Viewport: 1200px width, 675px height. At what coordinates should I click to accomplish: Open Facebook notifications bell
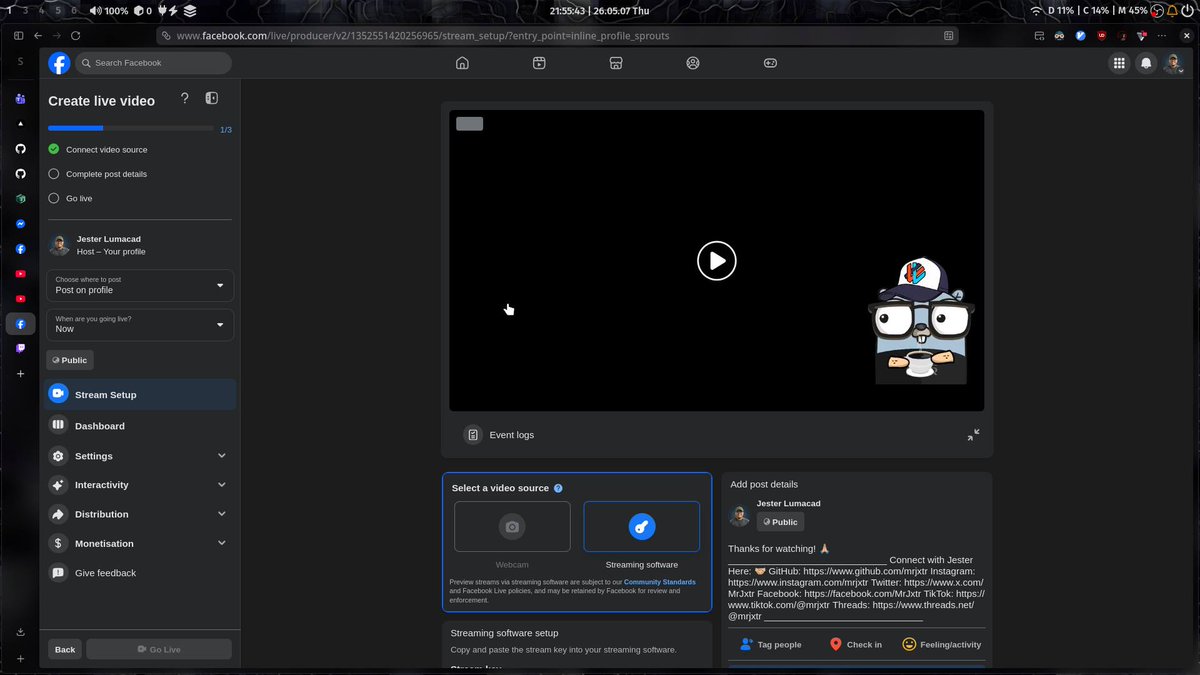[1146, 63]
